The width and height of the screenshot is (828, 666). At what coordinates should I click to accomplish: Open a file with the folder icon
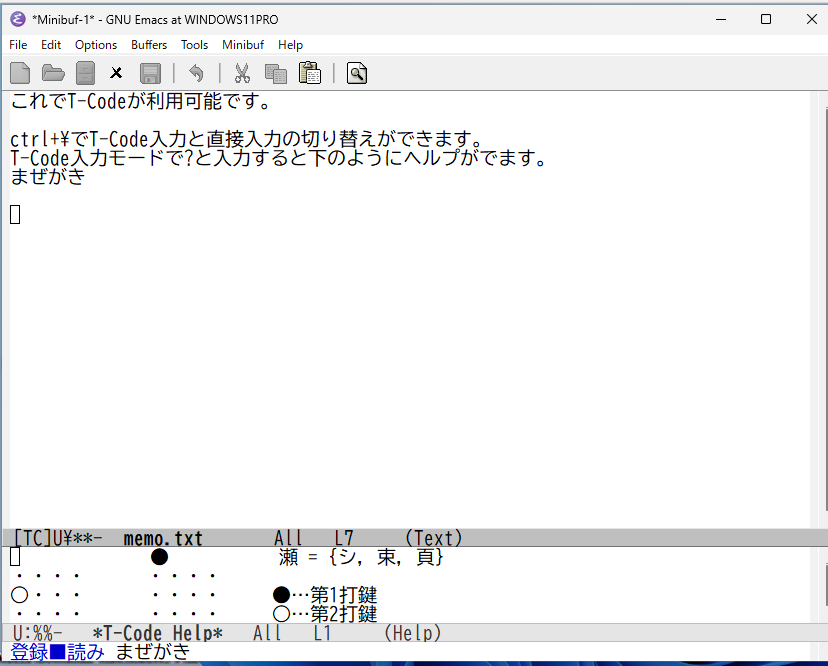coord(53,73)
